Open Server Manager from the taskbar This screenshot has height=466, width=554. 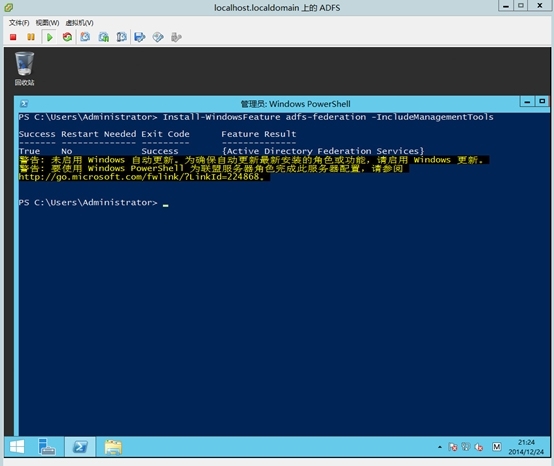point(47,447)
